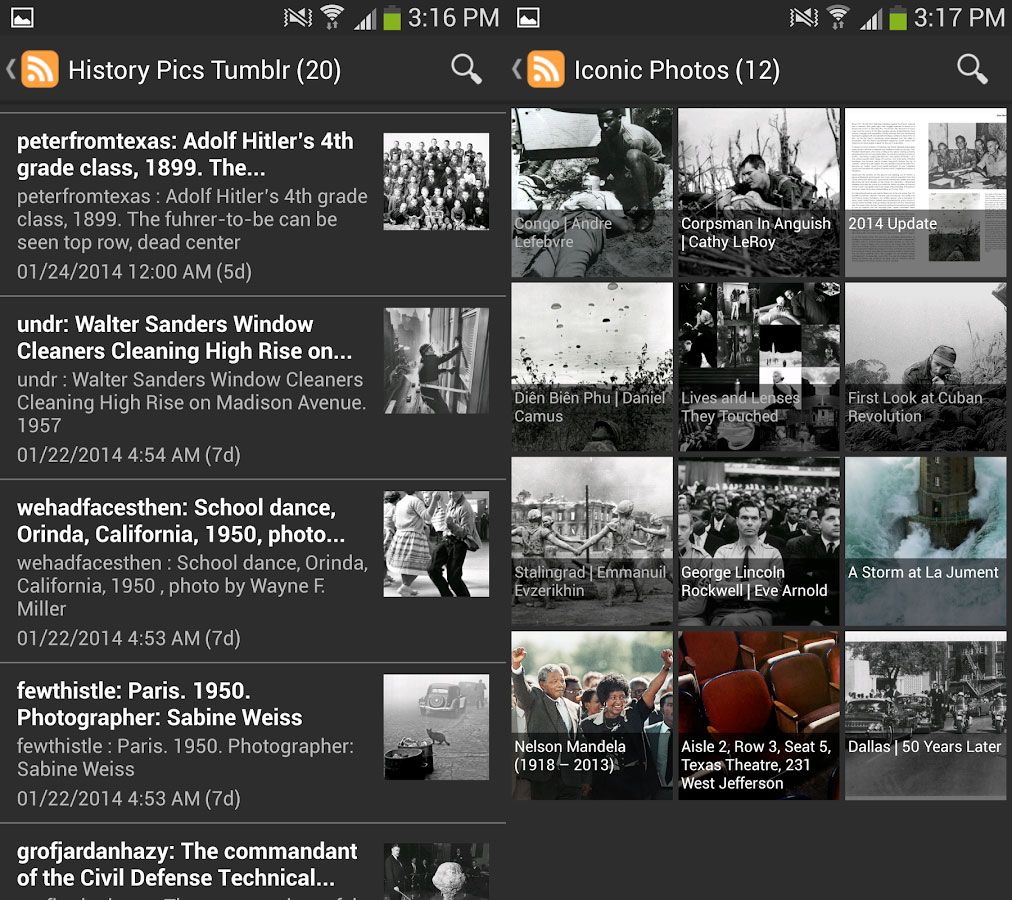Open the Stalingrad | Emmanuil Evzerikhin tile
1012x900 pixels.
click(592, 541)
